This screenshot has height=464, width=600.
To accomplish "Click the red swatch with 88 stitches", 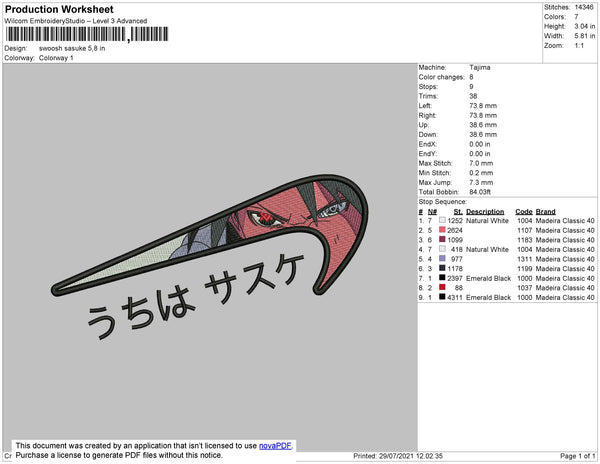I will click(442, 287).
